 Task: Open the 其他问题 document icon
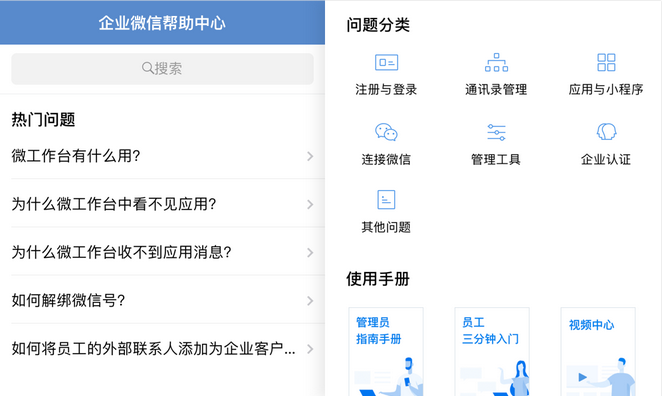[x=386, y=200]
